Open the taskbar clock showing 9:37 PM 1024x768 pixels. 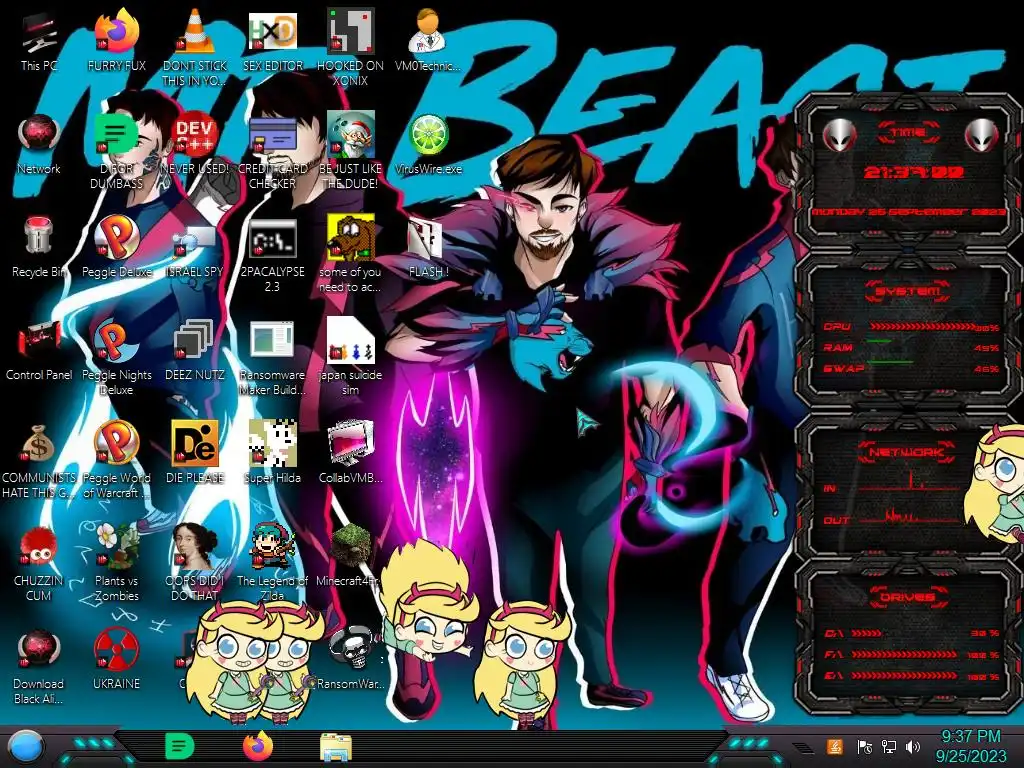click(970, 746)
